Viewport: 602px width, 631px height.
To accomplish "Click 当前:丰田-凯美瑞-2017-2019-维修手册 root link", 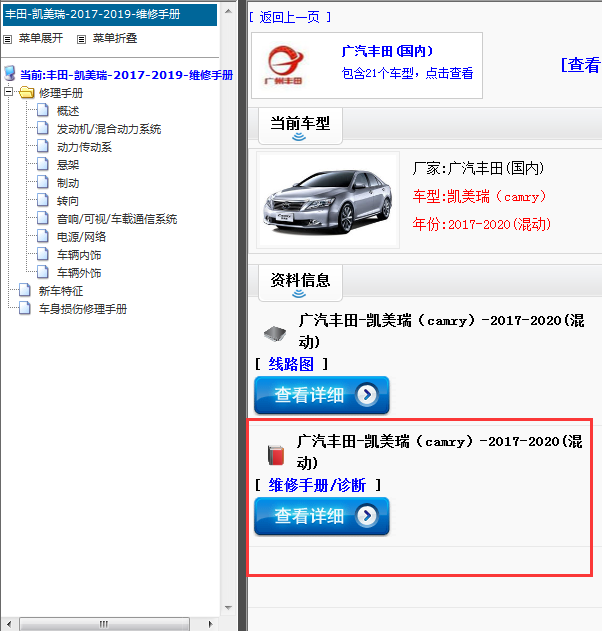I will (126, 75).
